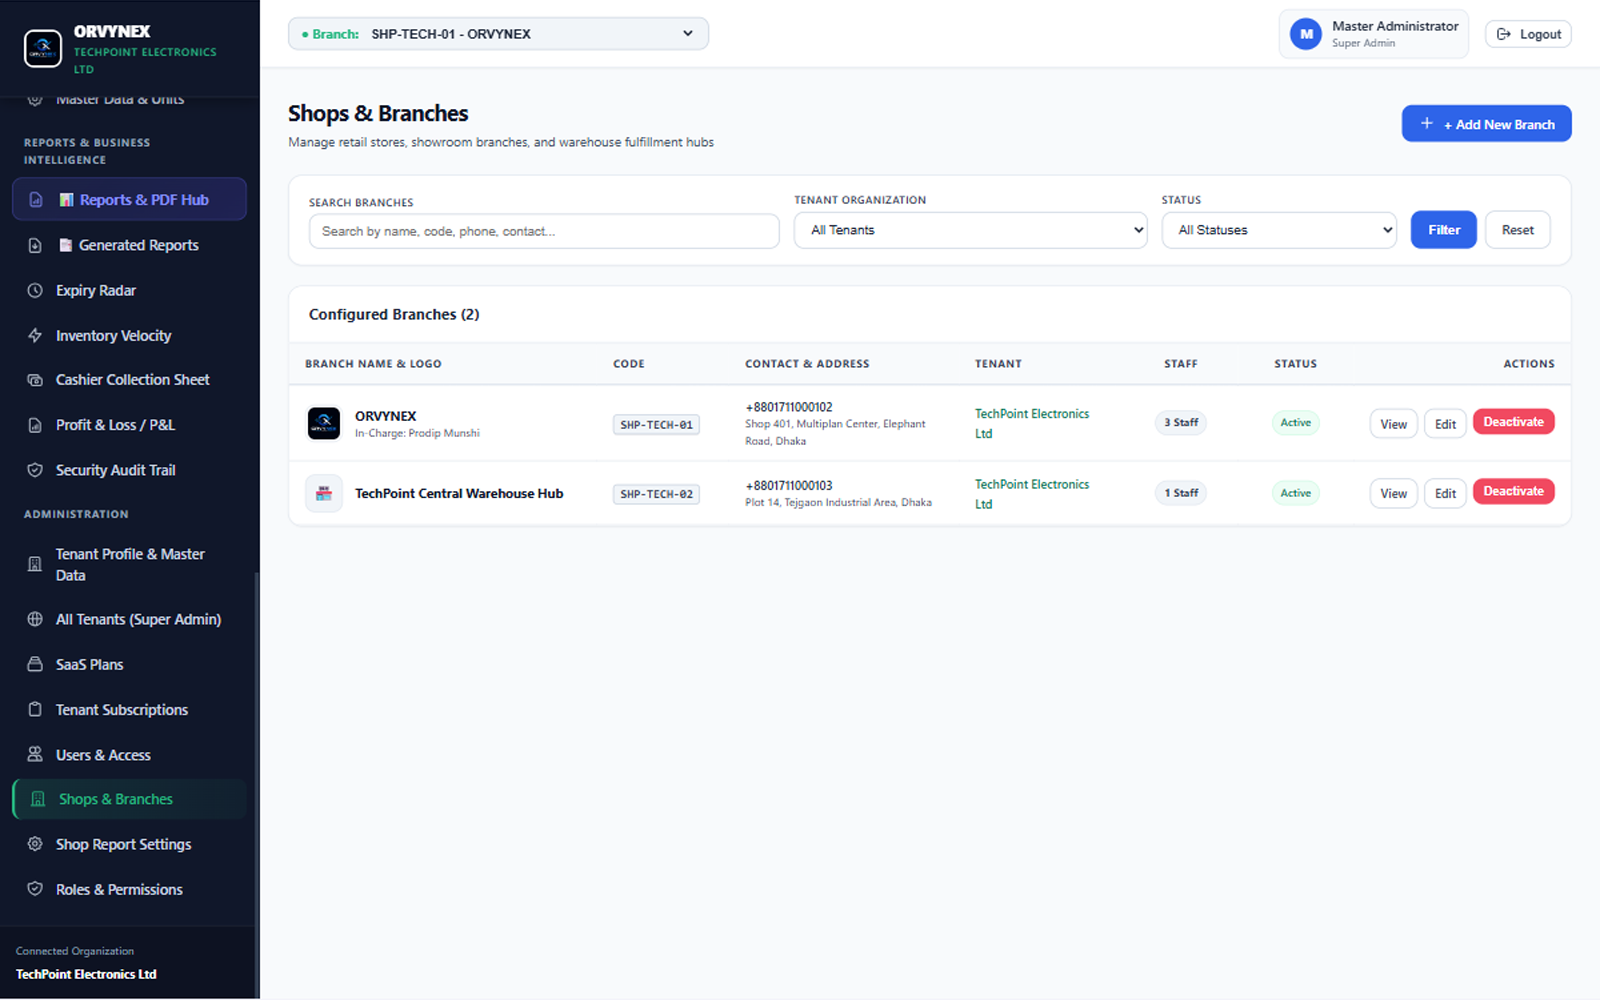
Task: Click TechPoint Electronics Ltd tenant in Warehouse row
Action: [1032, 494]
